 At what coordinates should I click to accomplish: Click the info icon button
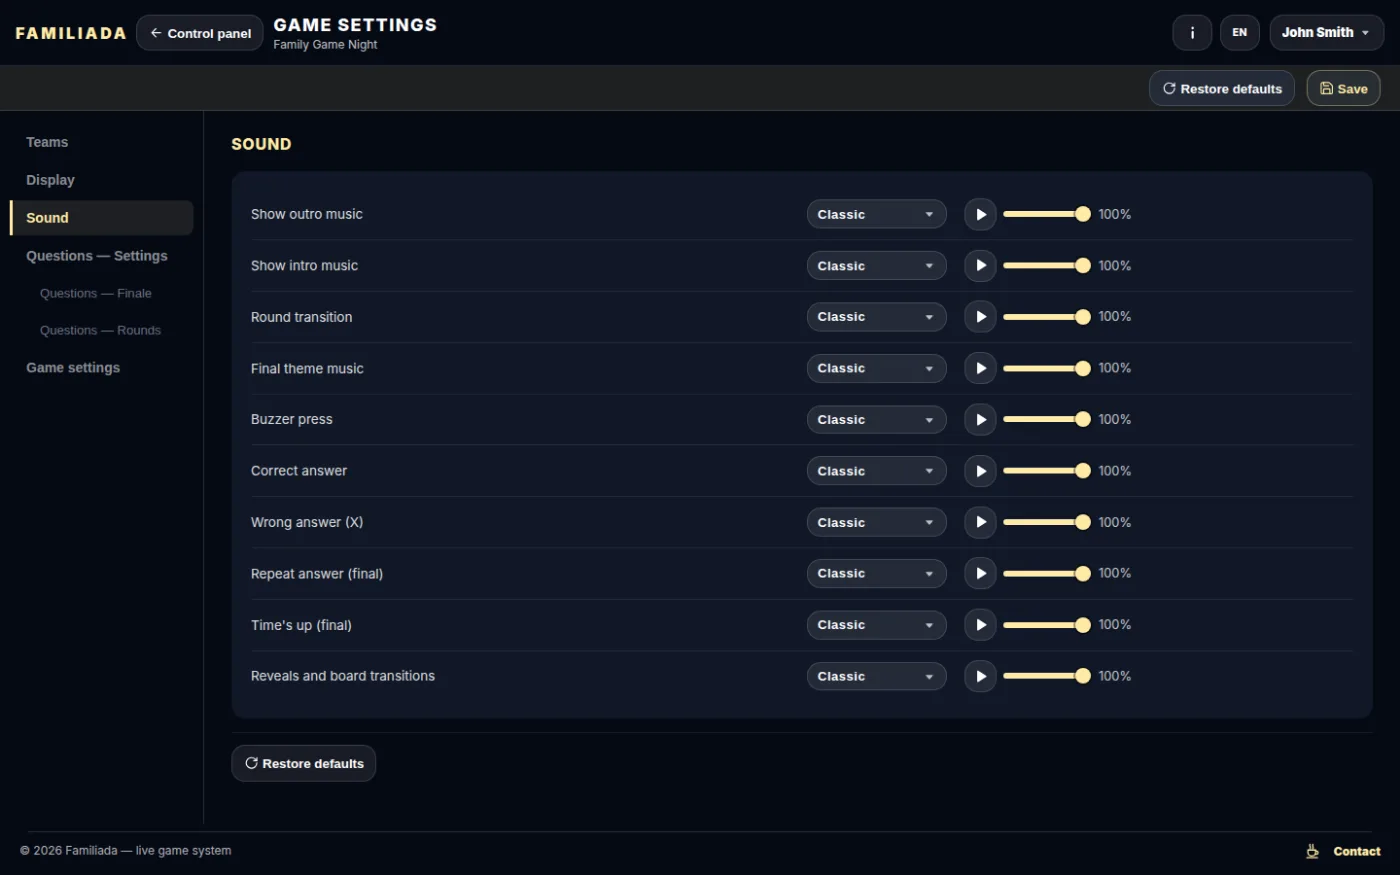point(1192,33)
